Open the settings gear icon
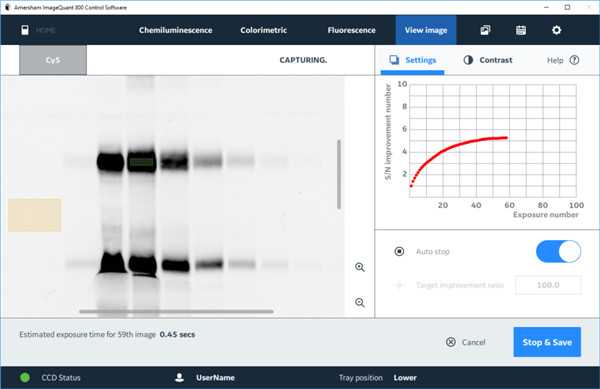The height and width of the screenshot is (389, 600). pos(556,30)
